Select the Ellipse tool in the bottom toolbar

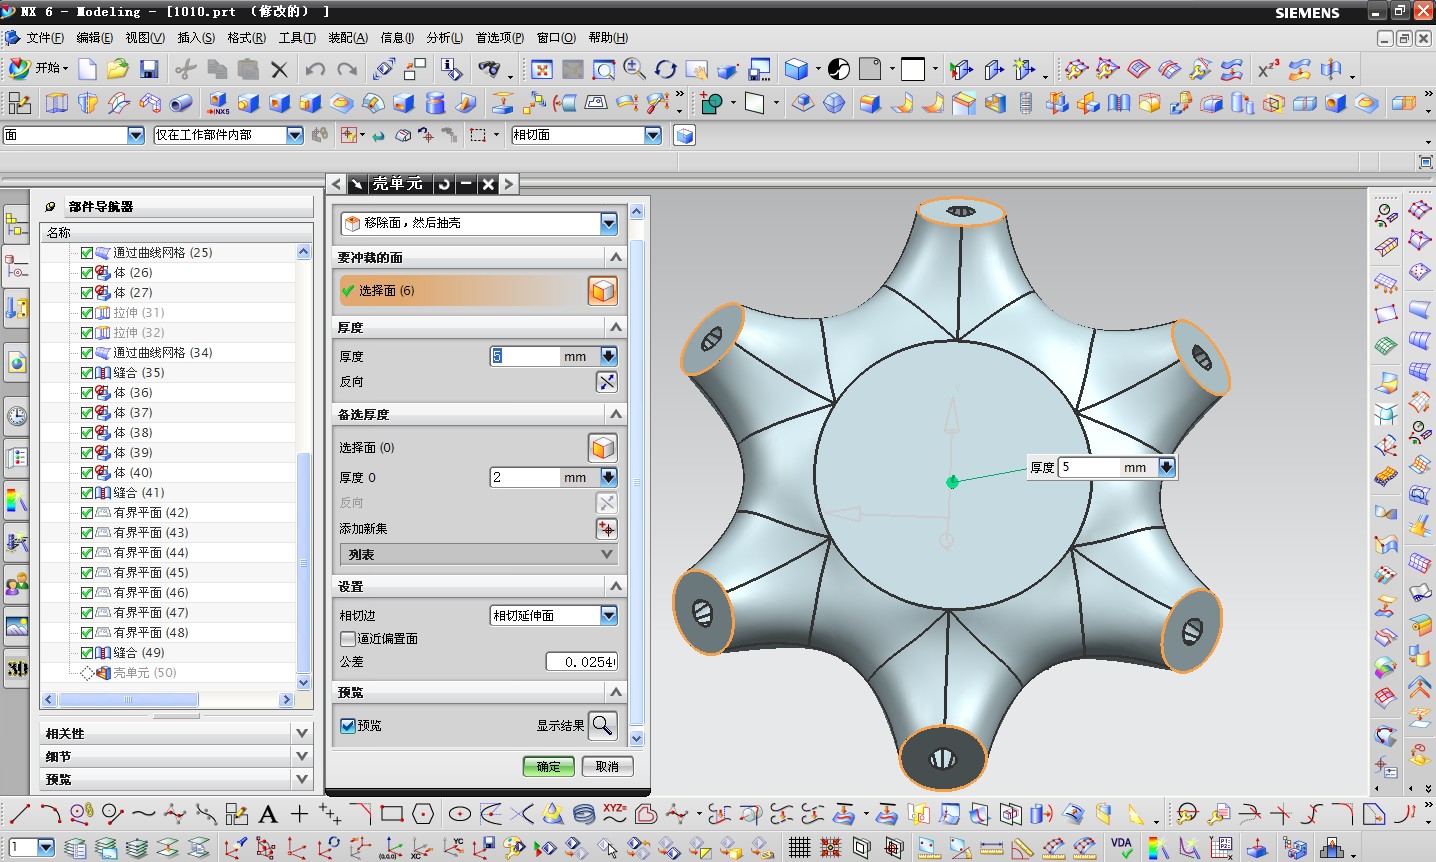pyautogui.click(x=459, y=814)
